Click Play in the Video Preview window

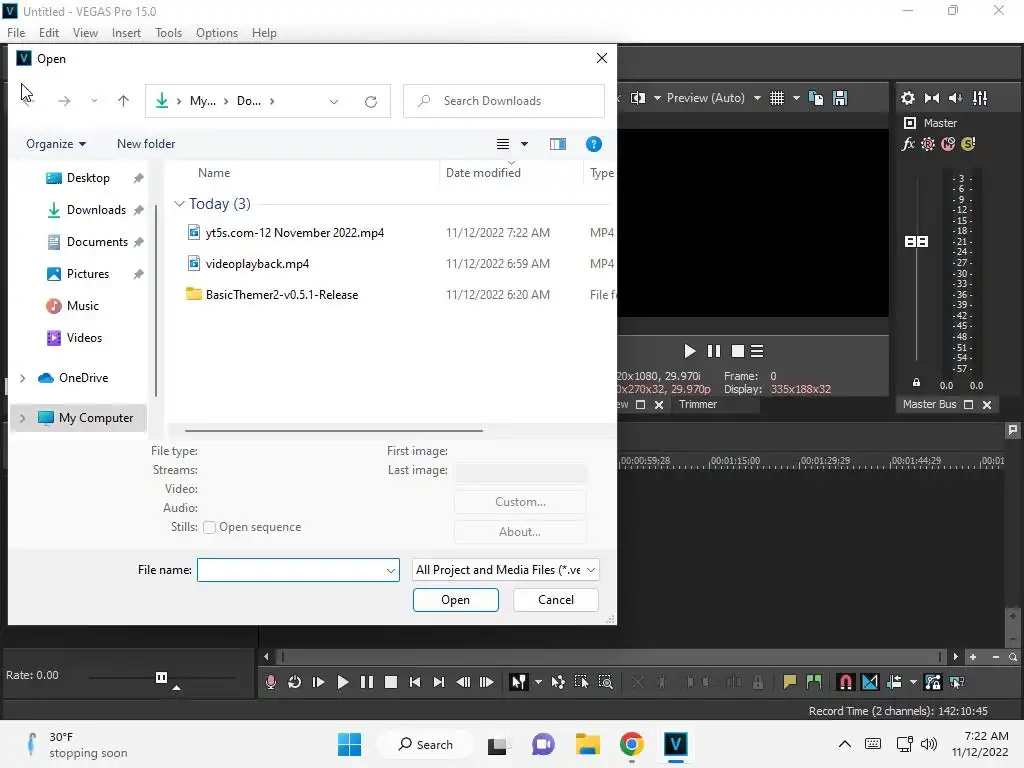pyautogui.click(x=690, y=351)
